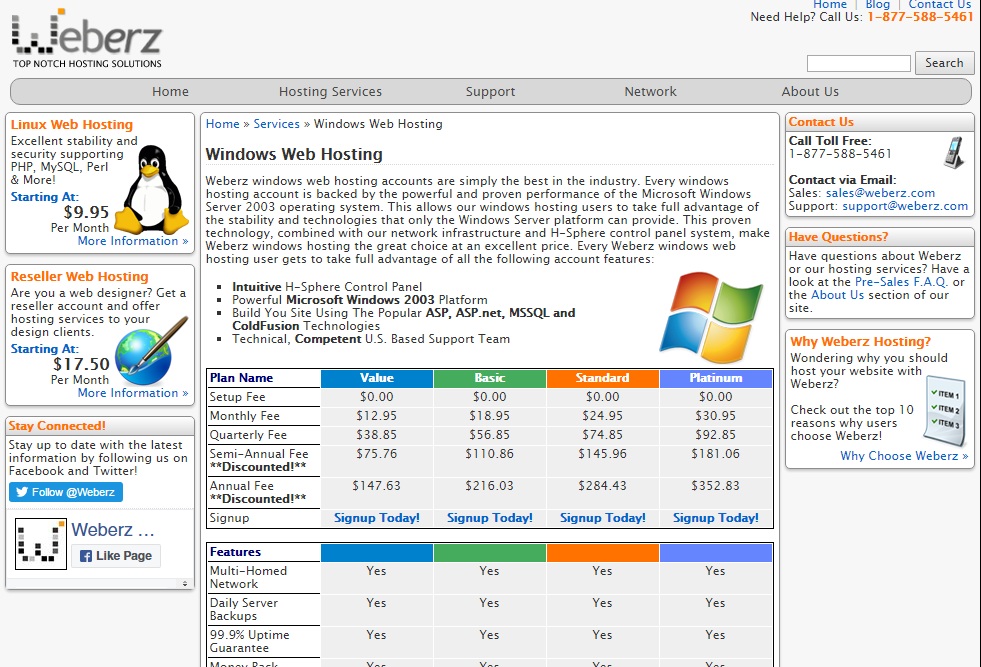981x667 pixels.
Task: Open the Support menu item
Action: (490, 91)
